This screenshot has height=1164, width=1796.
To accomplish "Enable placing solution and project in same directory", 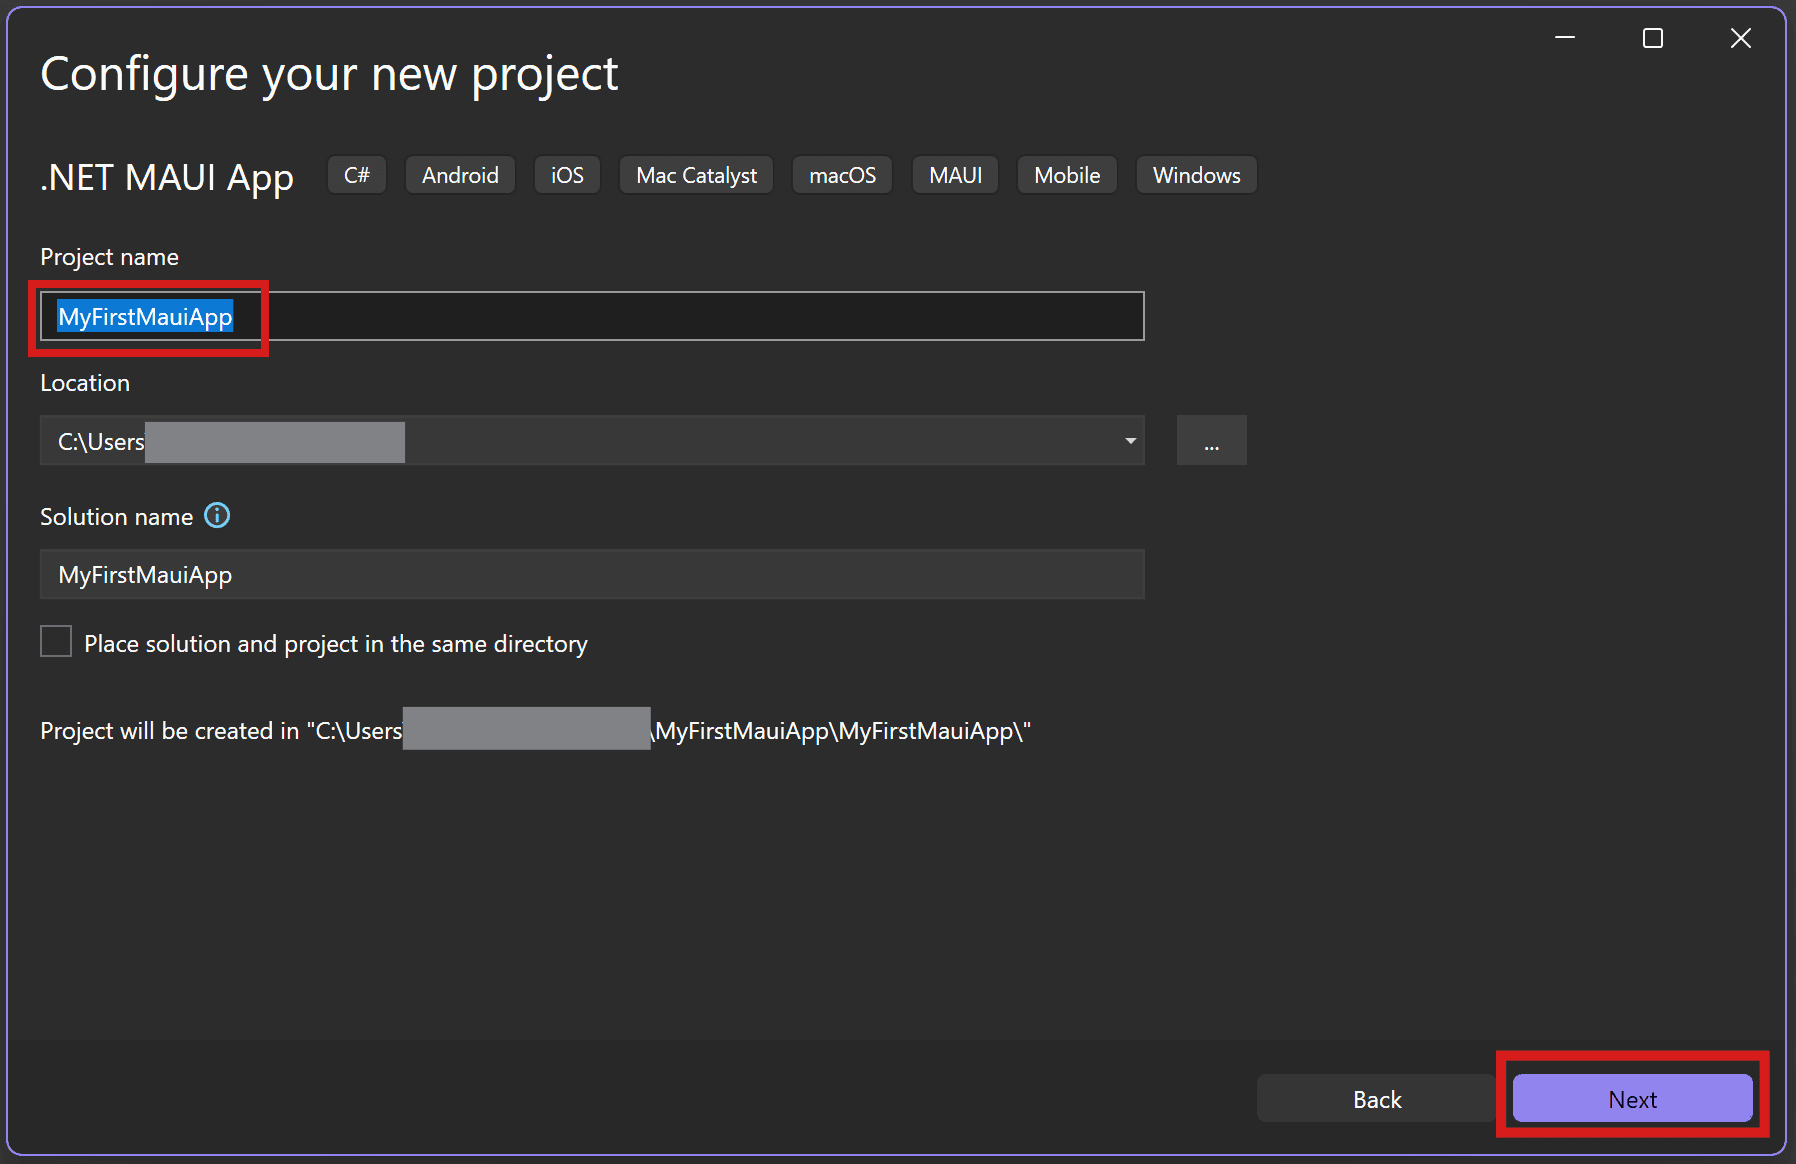I will click(56, 642).
